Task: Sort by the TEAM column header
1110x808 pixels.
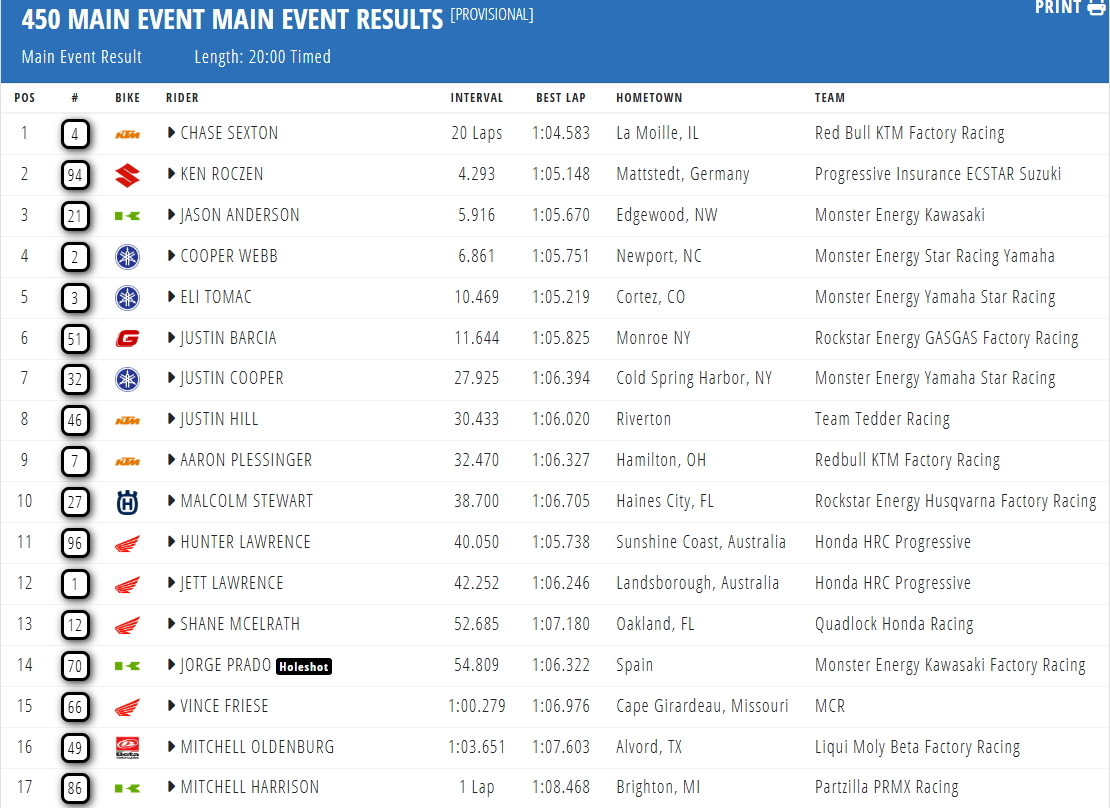Action: click(x=830, y=98)
